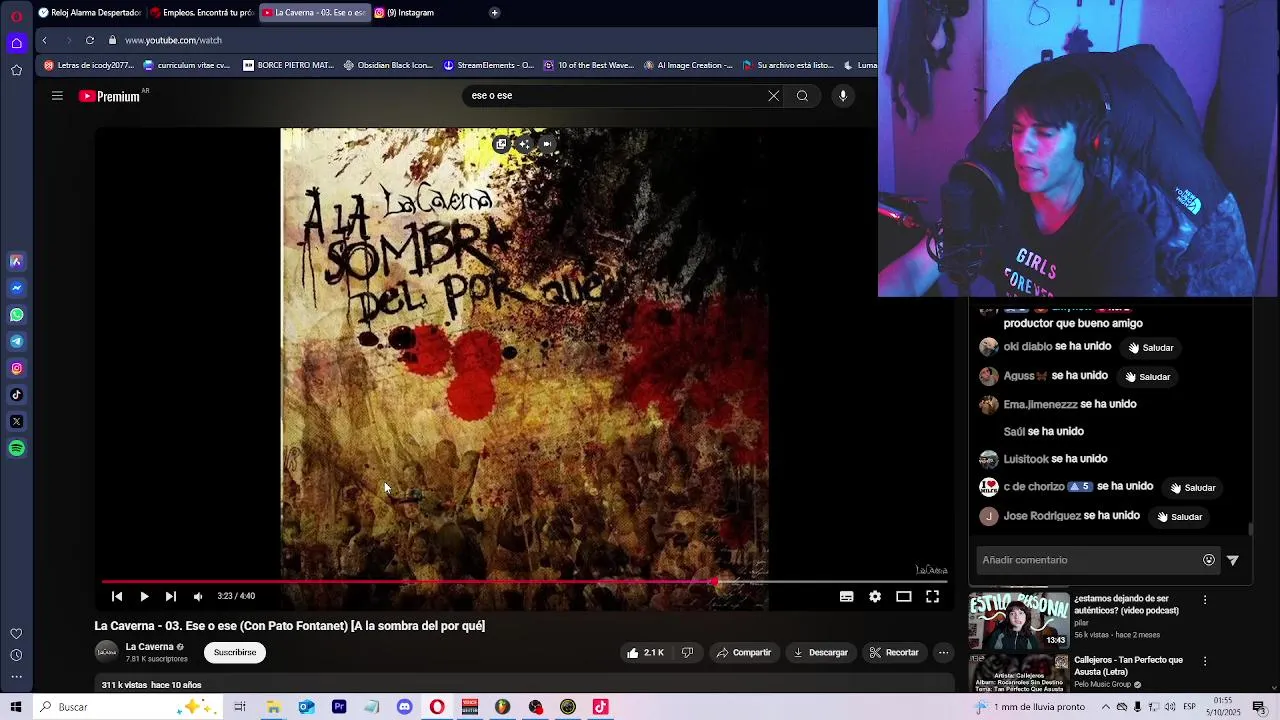Reload the page
This screenshot has width=1280, height=720.
click(x=90, y=40)
